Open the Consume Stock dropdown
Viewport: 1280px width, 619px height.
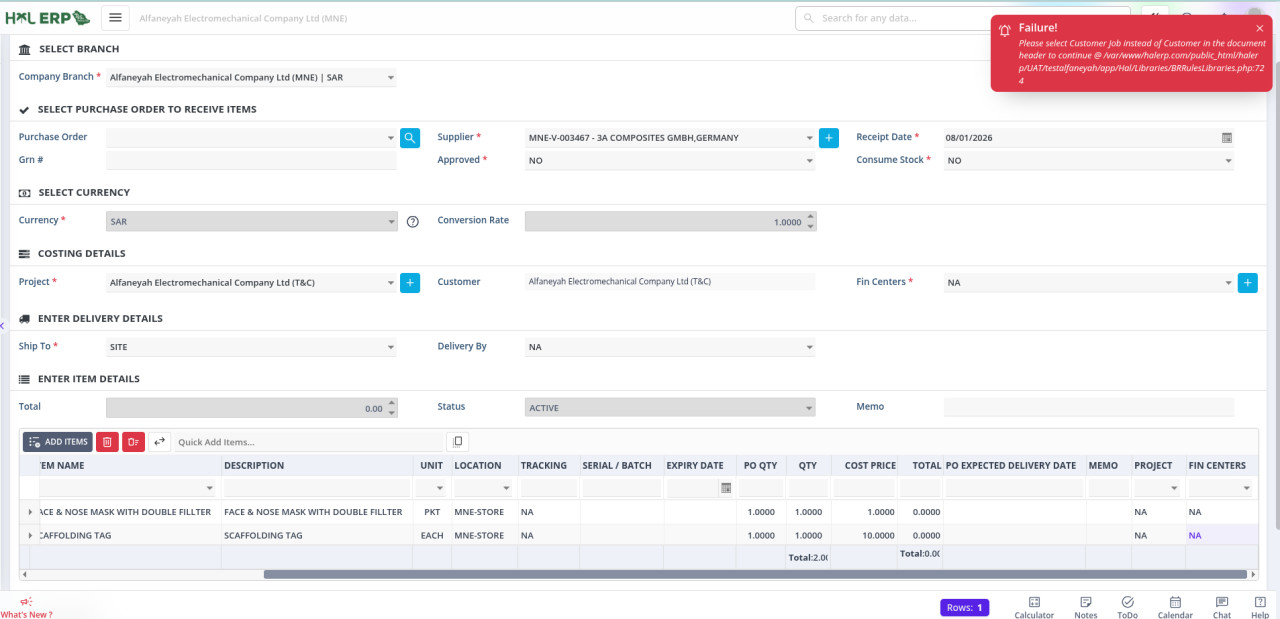1227,161
